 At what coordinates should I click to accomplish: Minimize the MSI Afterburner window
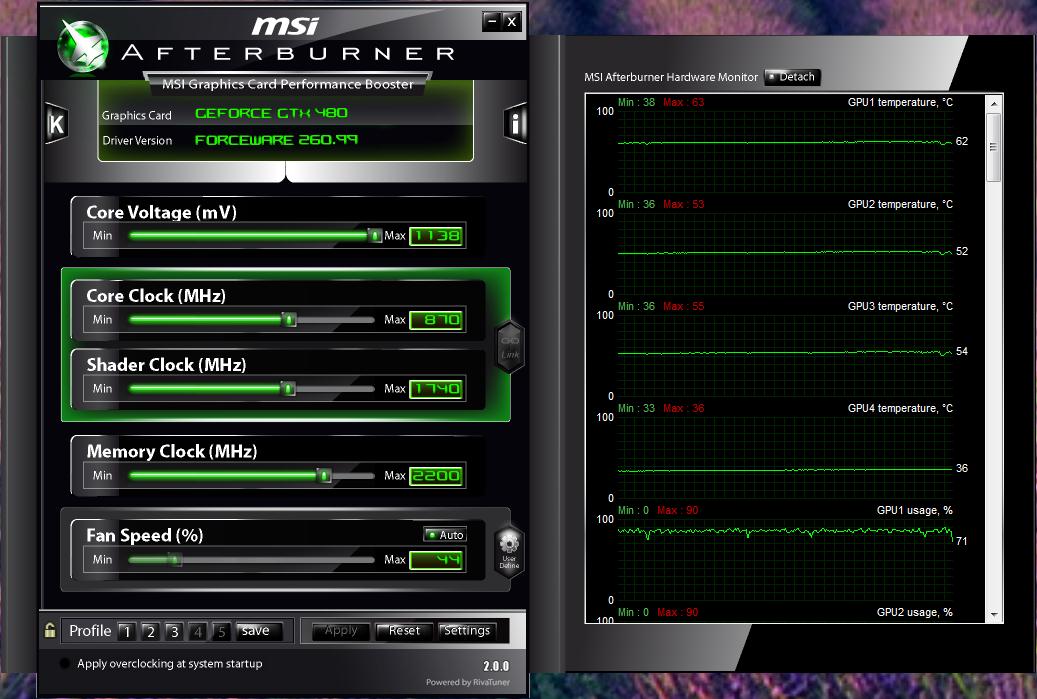pyautogui.click(x=491, y=22)
